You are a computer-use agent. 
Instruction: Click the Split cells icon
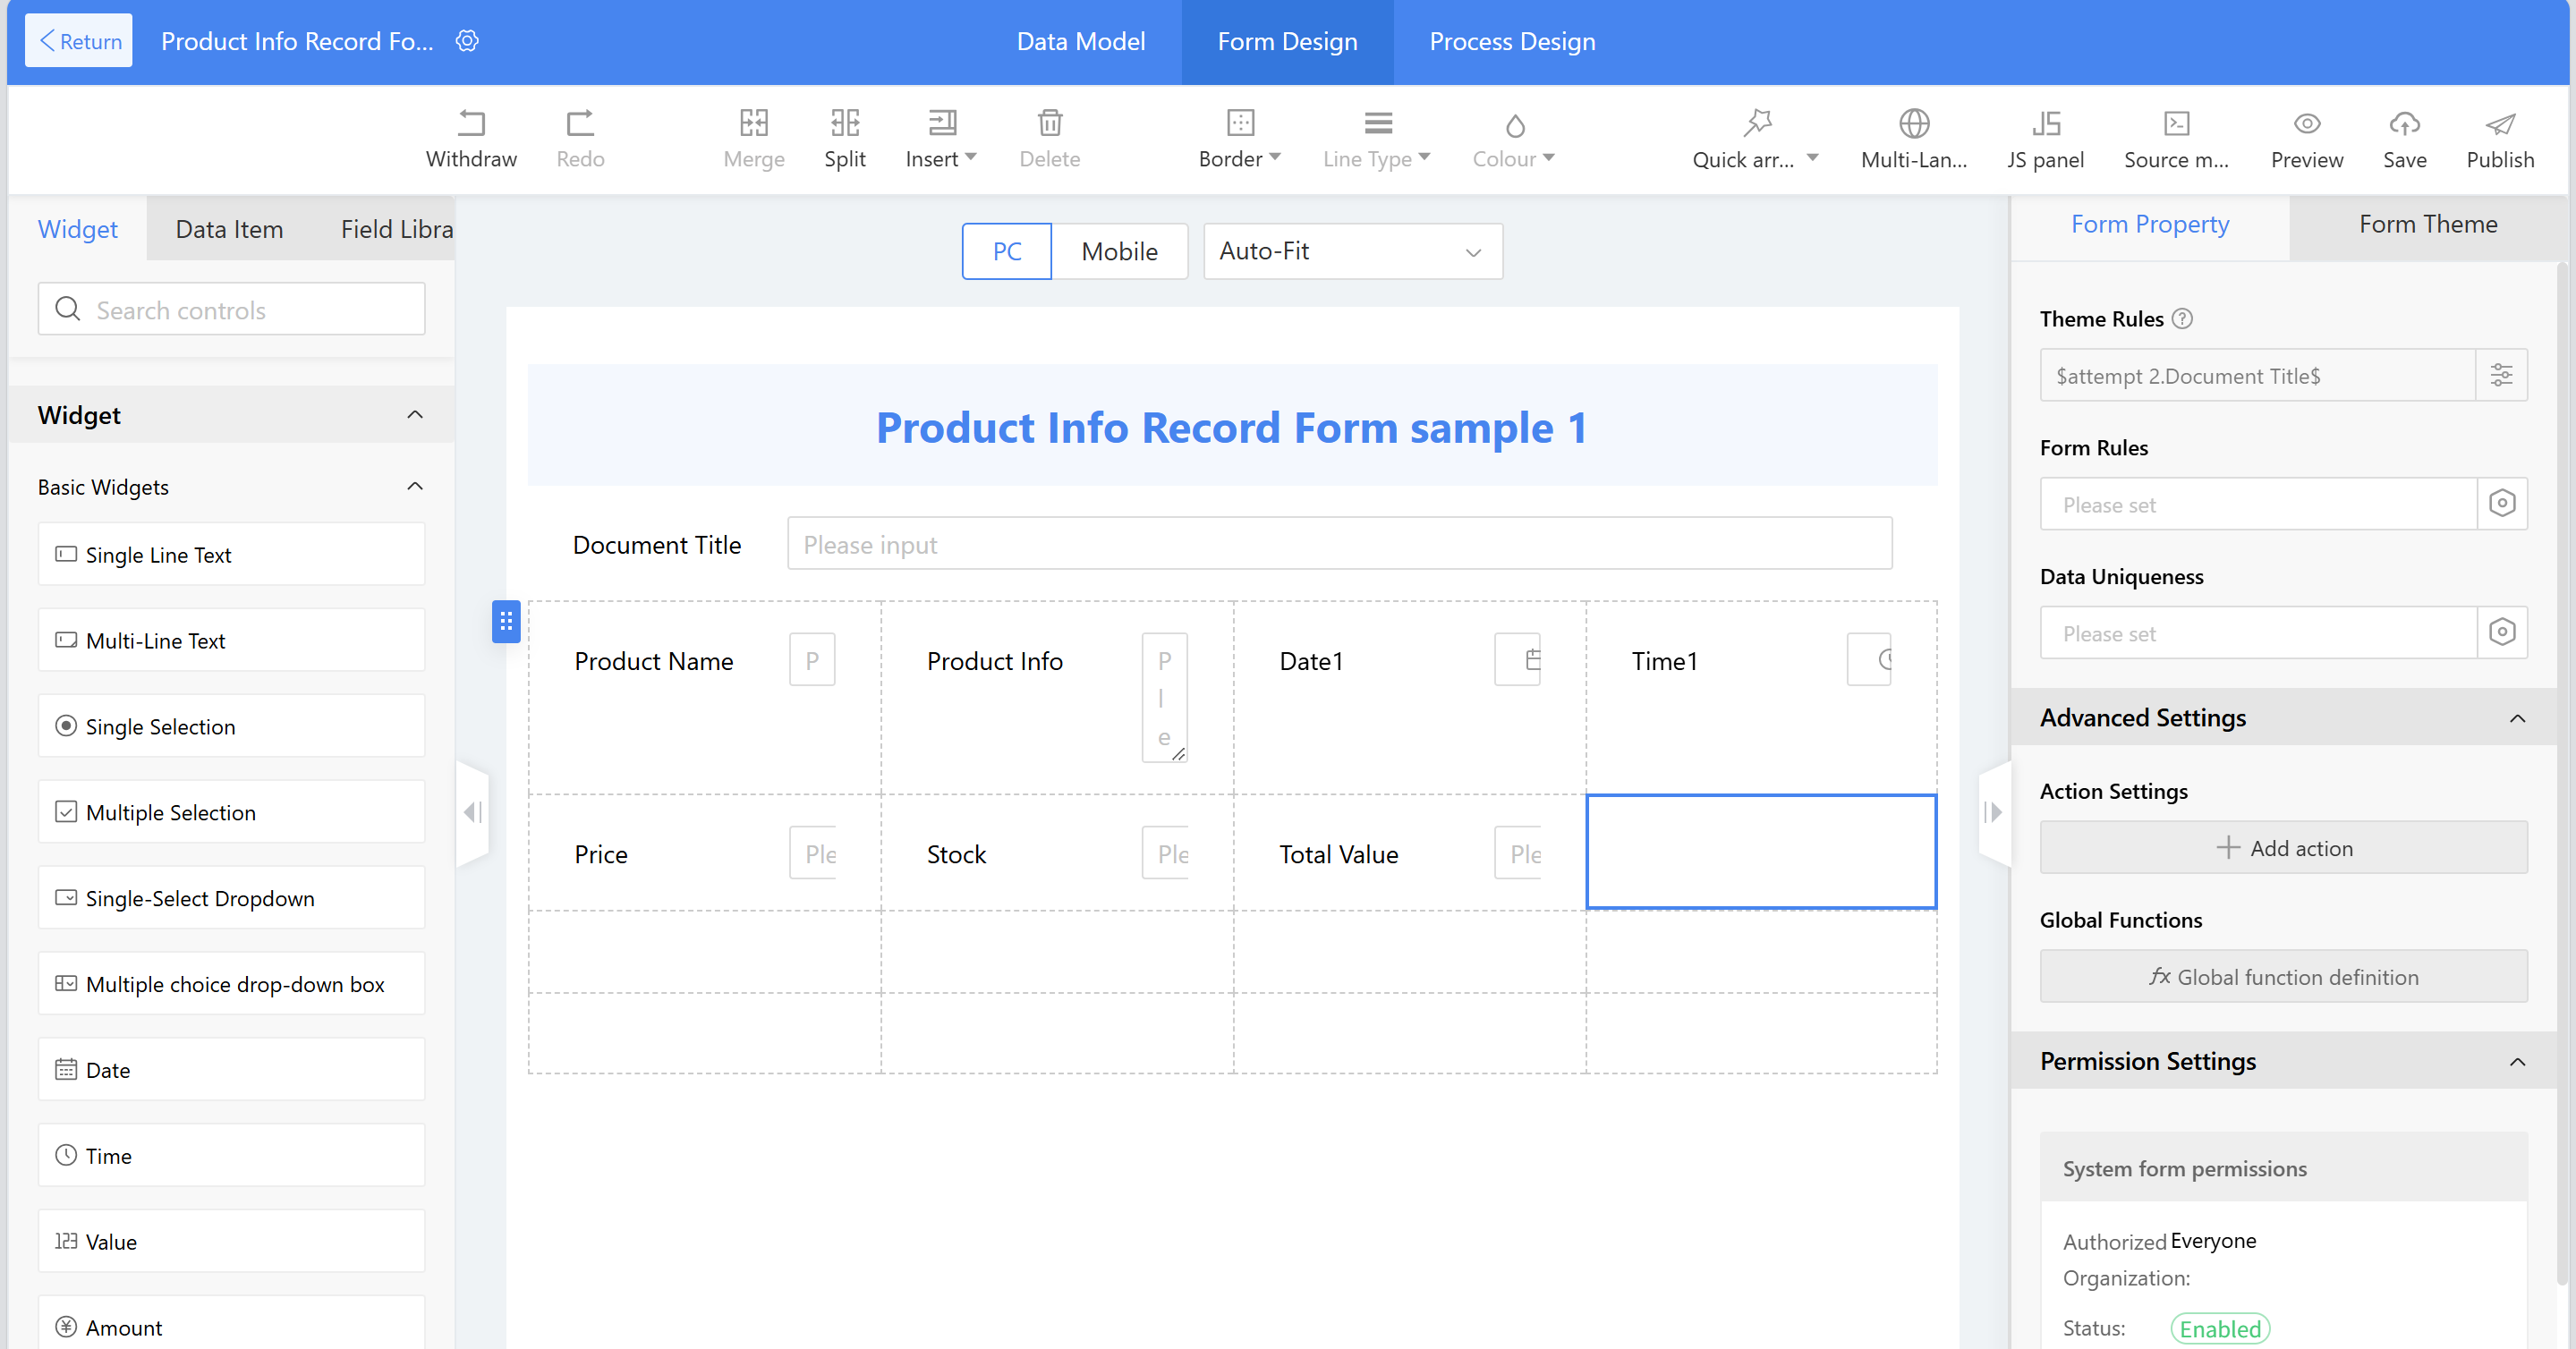844,123
